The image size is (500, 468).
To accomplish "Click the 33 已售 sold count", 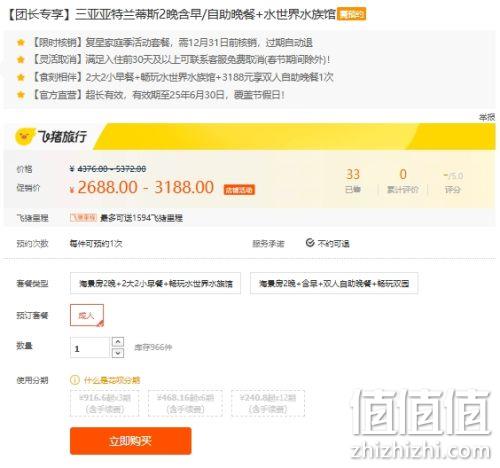I will pos(353,180).
